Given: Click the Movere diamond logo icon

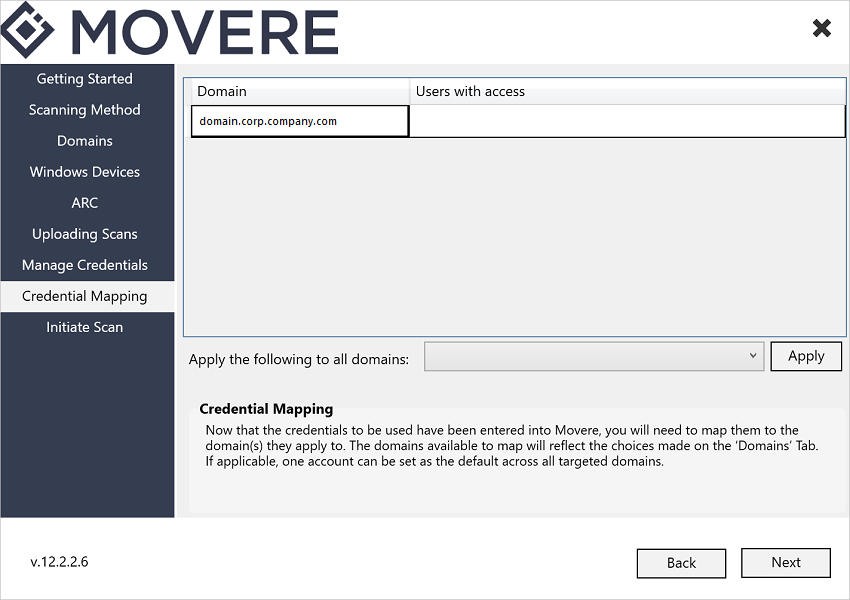Looking at the screenshot, I should (x=27, y=30).
